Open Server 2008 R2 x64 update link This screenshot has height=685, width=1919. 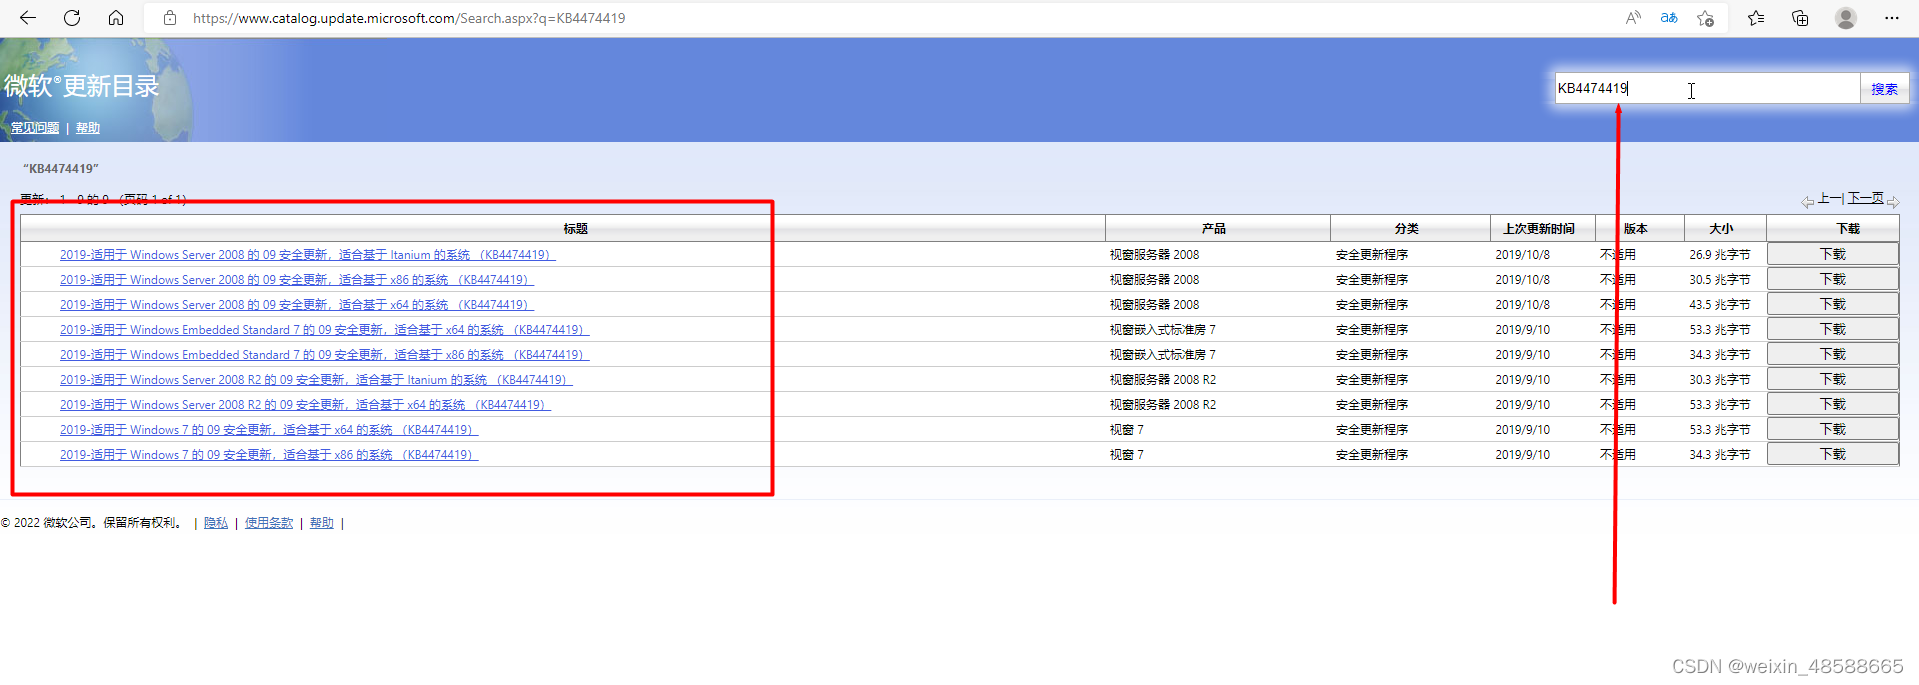click(x=305, y=405)
